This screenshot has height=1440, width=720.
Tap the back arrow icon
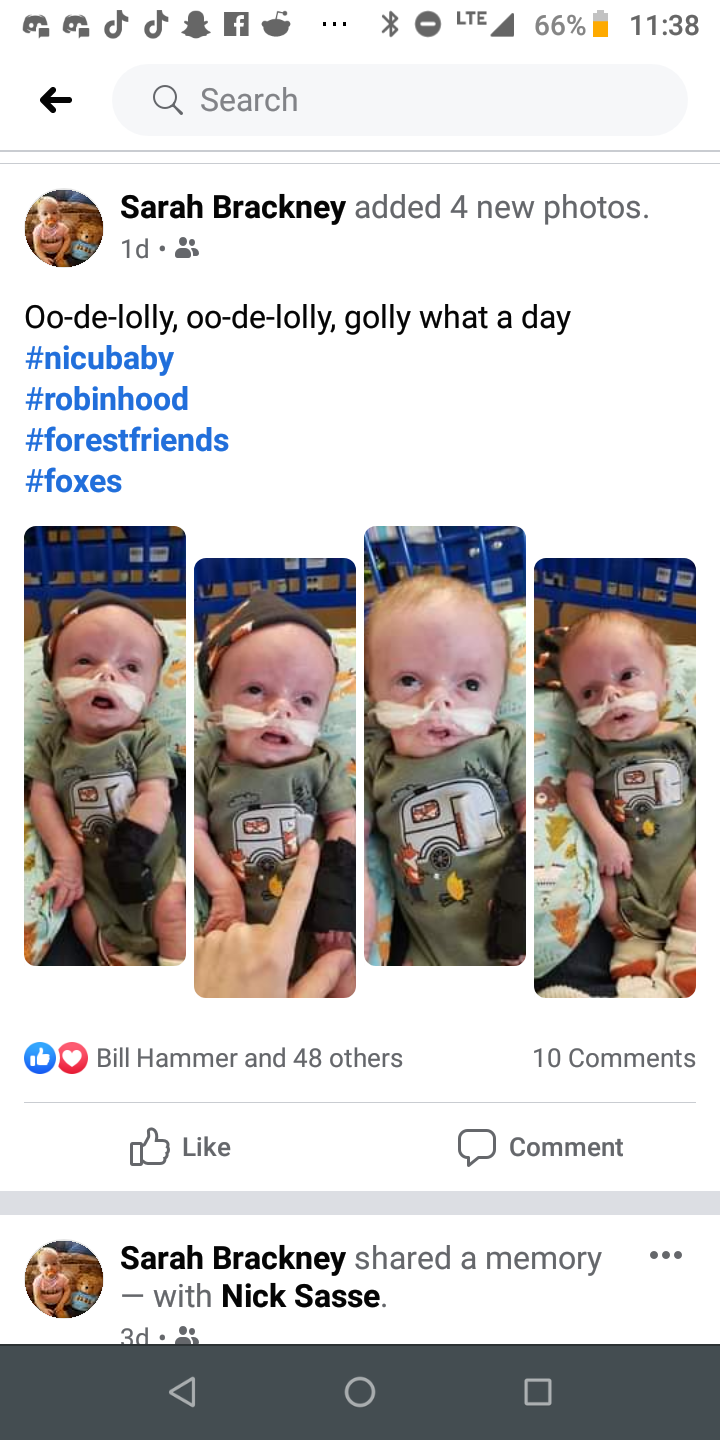56,100
